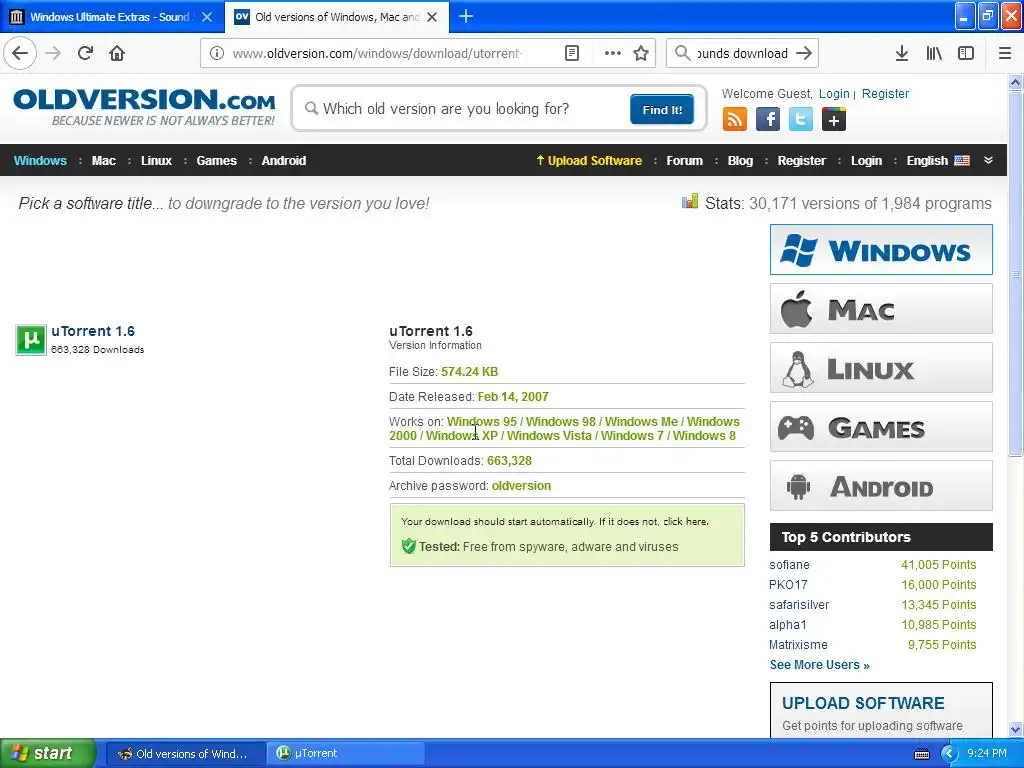Click the Find It! button
The width and height of the screenshot is (1024, 768).
[662, 109]
